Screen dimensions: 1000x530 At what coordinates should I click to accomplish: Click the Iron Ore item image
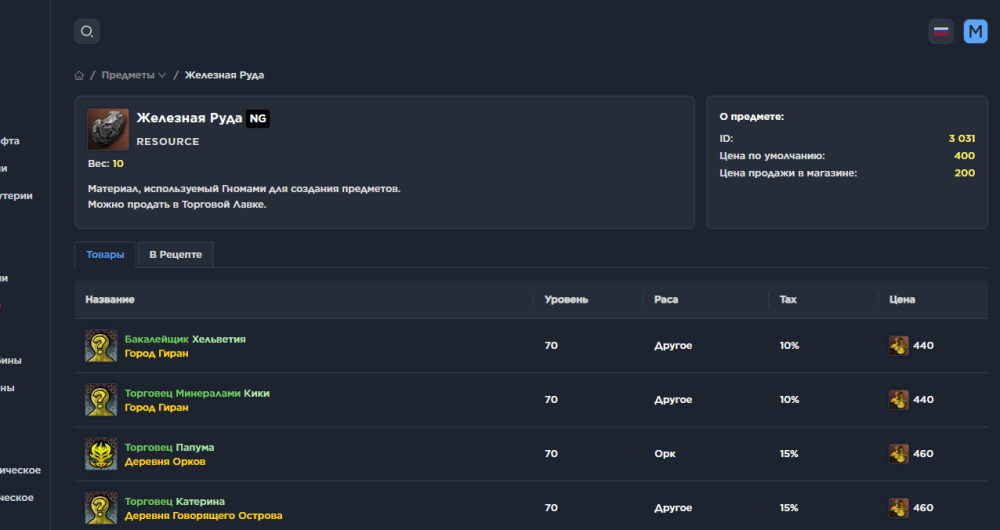[108, 129]
